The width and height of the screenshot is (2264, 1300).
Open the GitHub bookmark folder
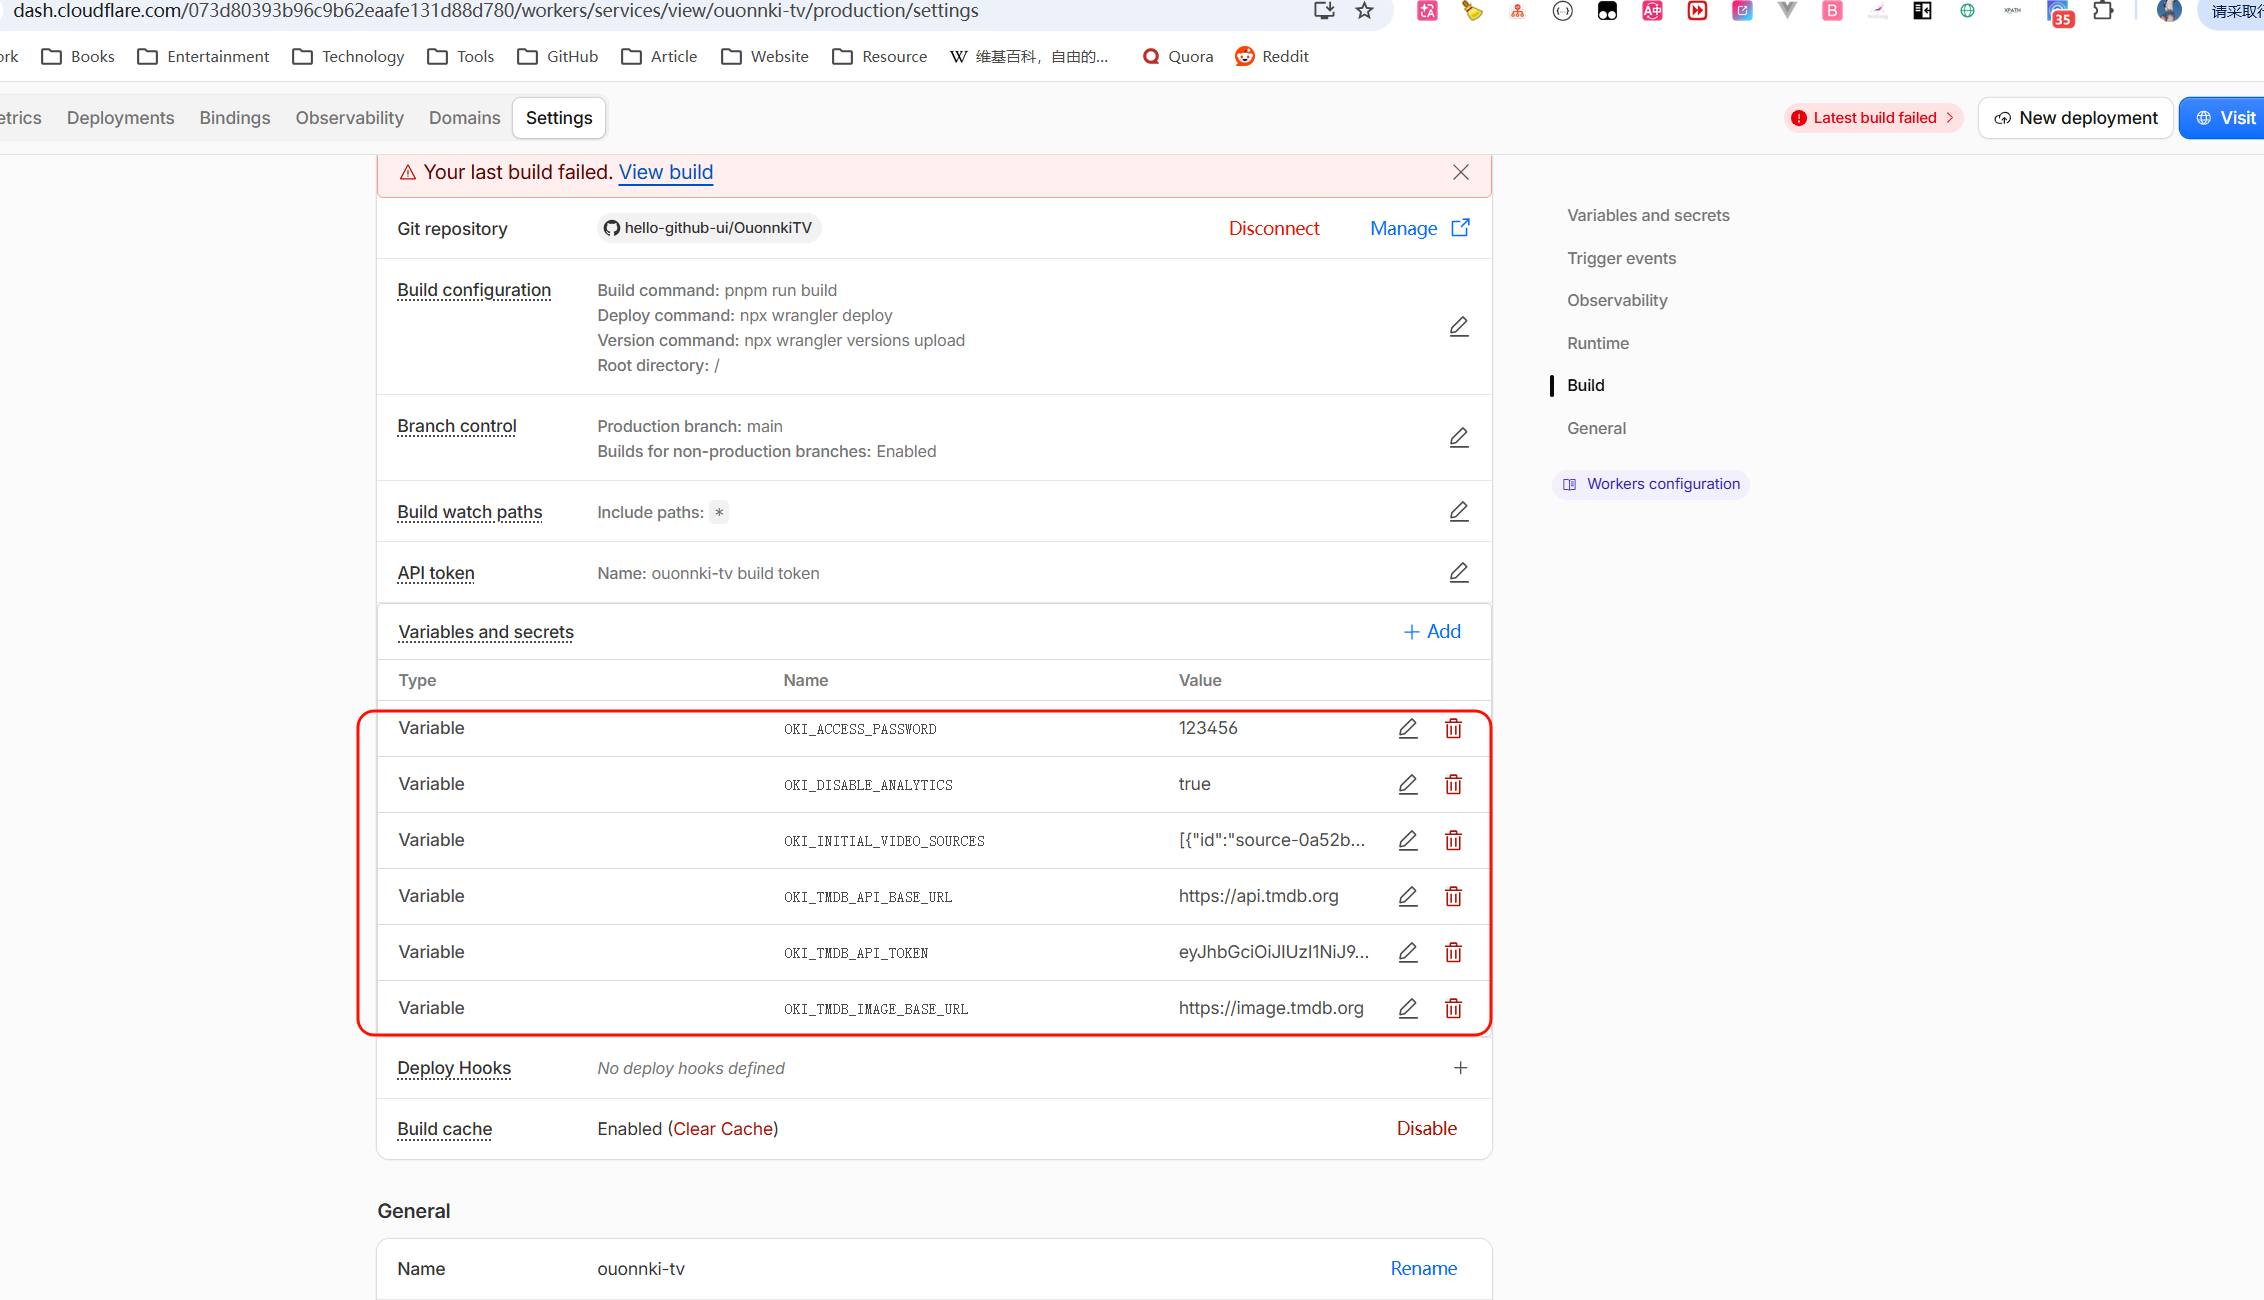point(558,57)
